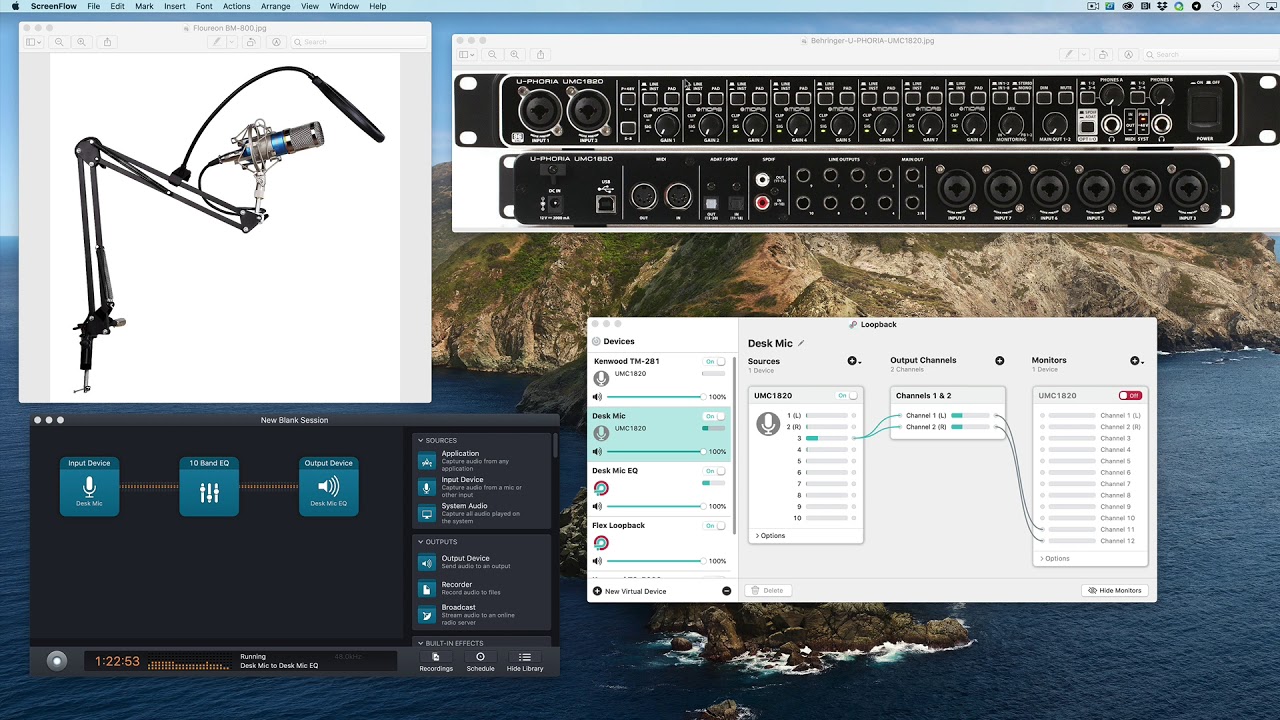The width and height of the screenshot is (1280, 720).
Task: Open the Actions menu
Action: coord(236,6)
